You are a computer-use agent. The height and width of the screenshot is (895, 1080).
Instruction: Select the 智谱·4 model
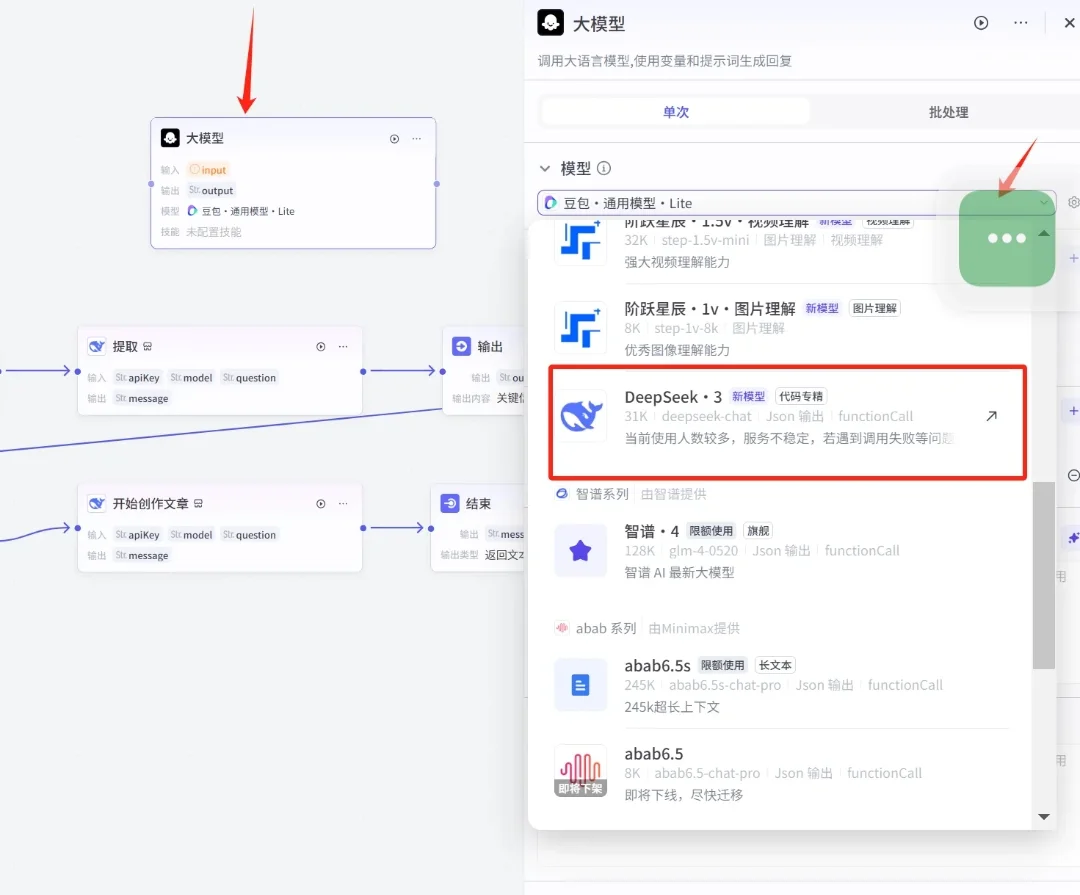click(782, 551)
